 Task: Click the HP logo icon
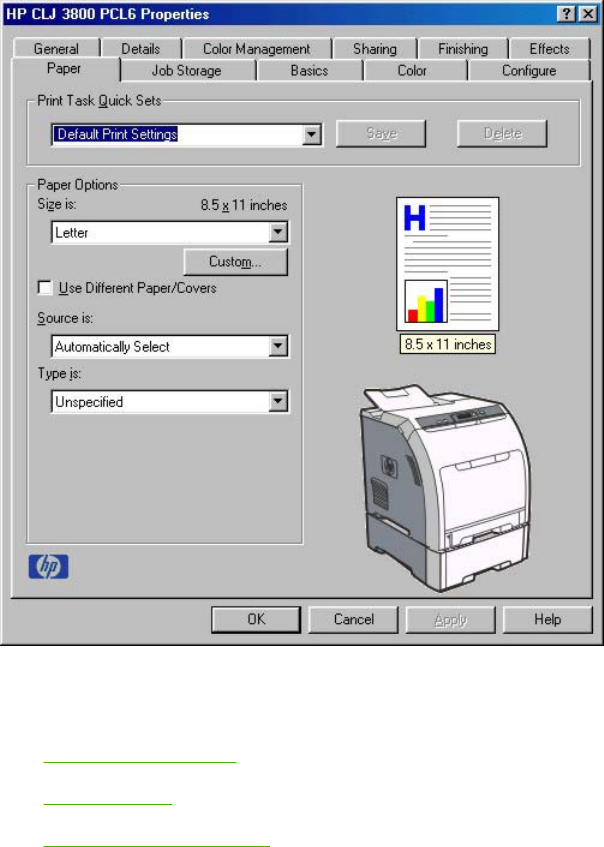(x=49, y=567)
